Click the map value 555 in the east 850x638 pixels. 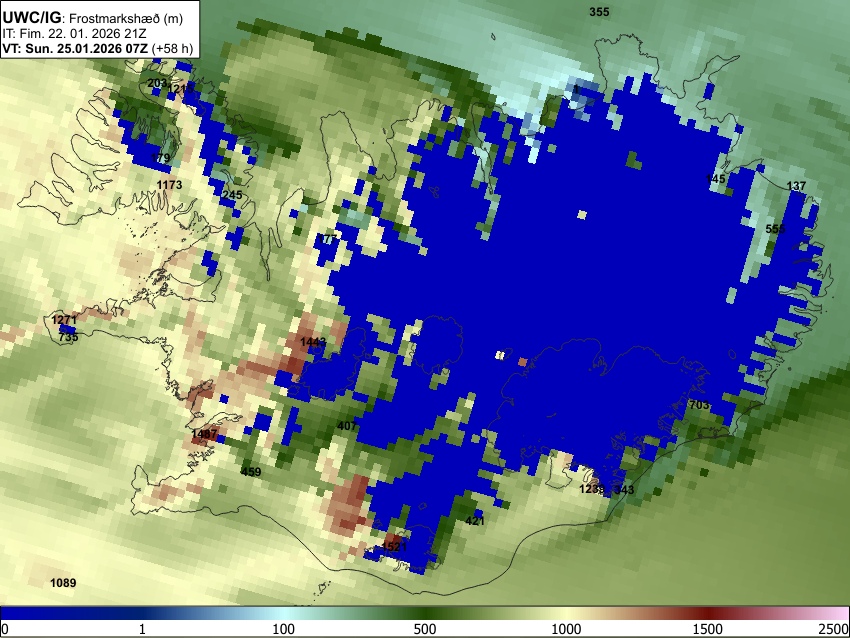775,229
